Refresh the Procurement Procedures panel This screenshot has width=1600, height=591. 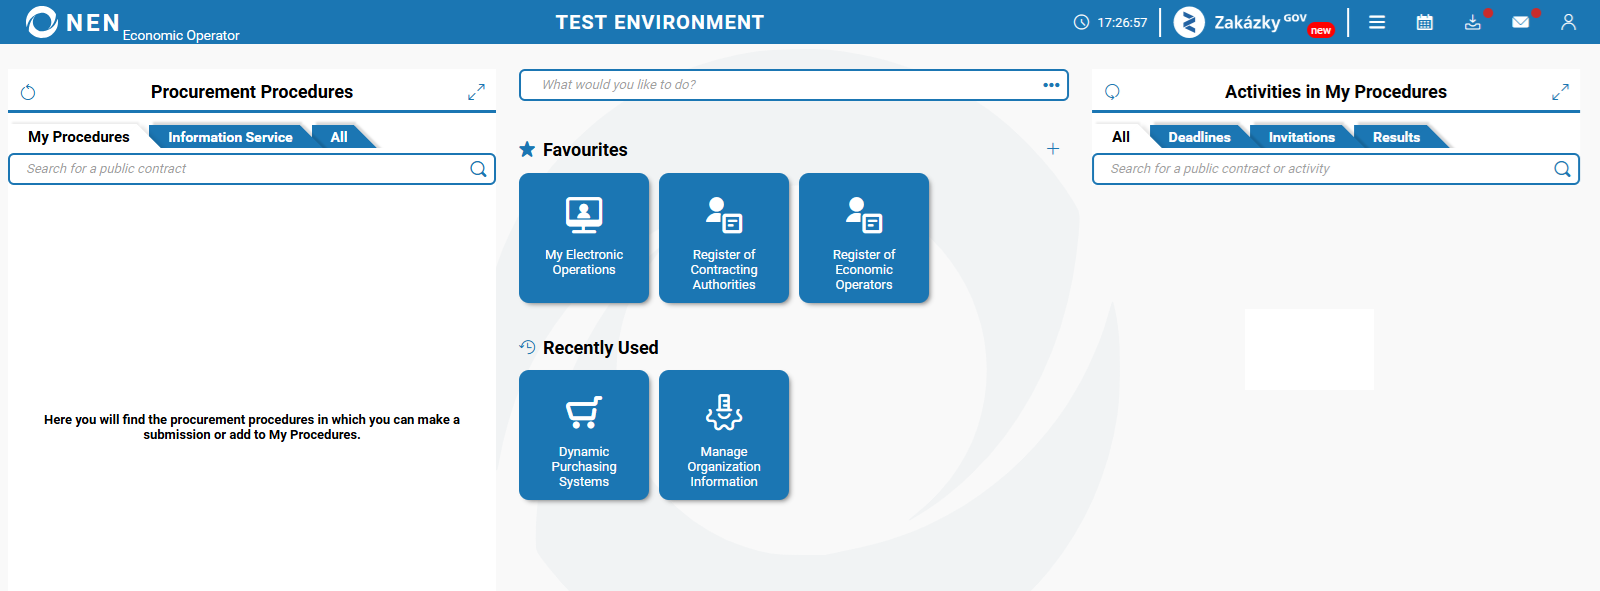28,92
